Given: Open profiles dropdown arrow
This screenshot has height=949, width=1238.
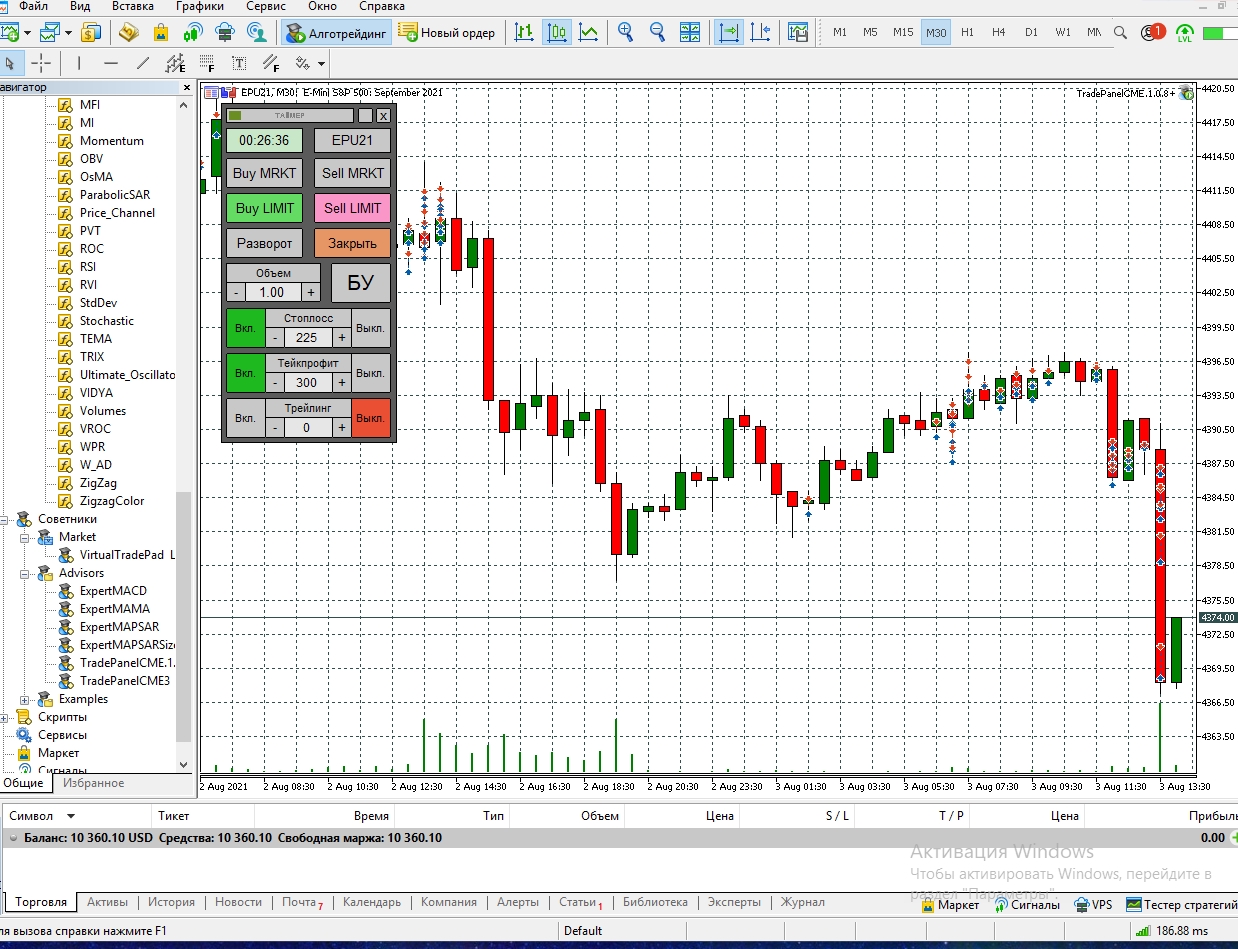Looking at the screenshot, I should tap(68, 32).
